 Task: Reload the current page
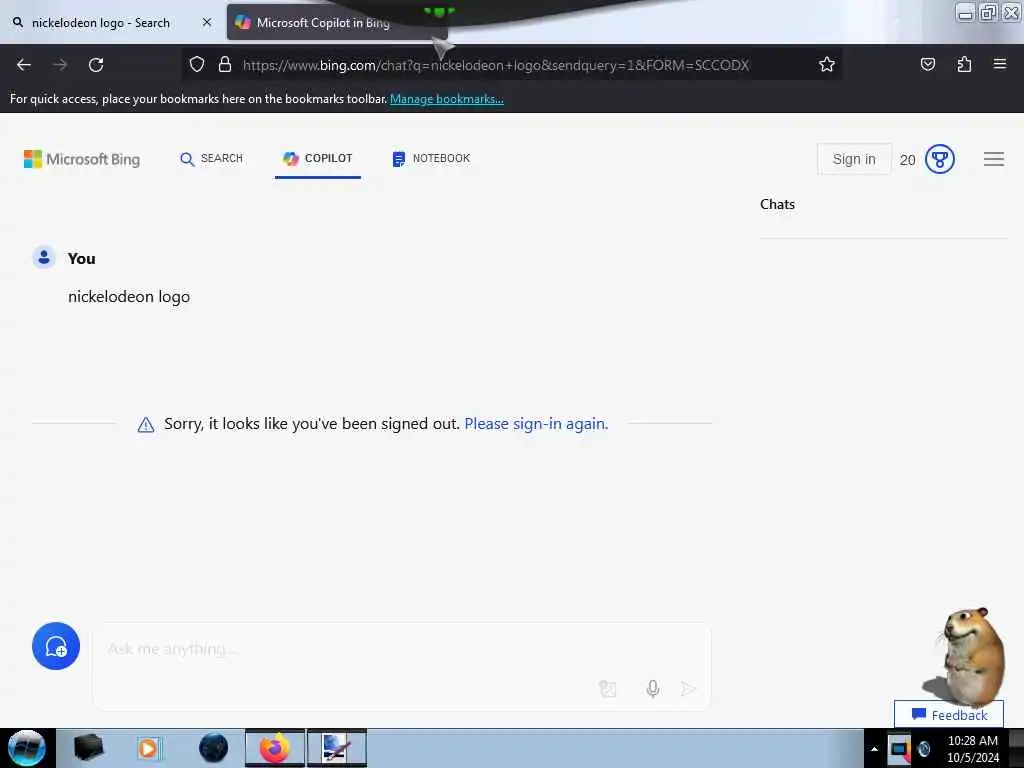[x=96, y=65]
